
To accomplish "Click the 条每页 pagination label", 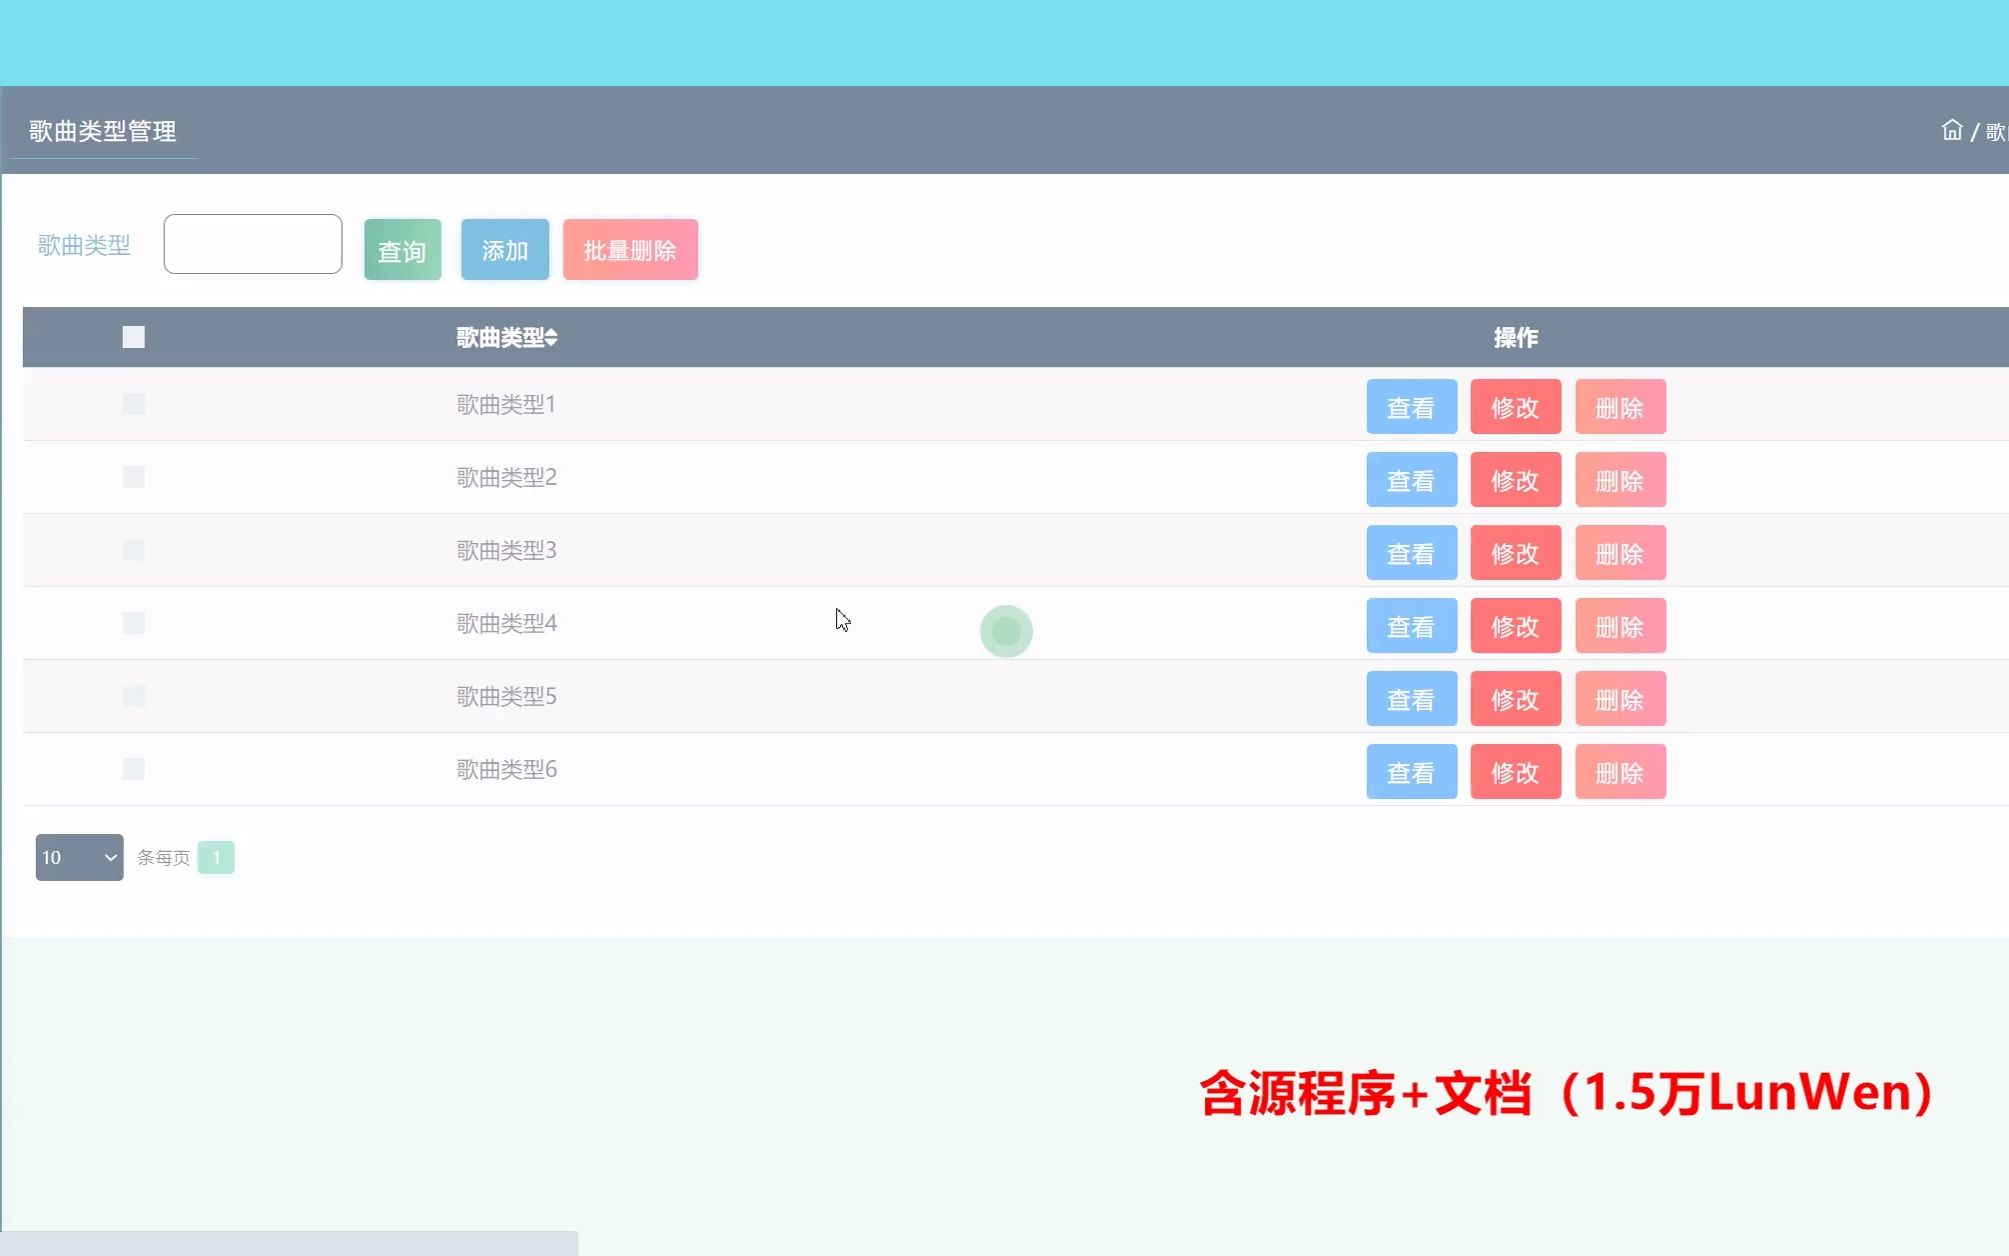I will (x=163, y=857).
